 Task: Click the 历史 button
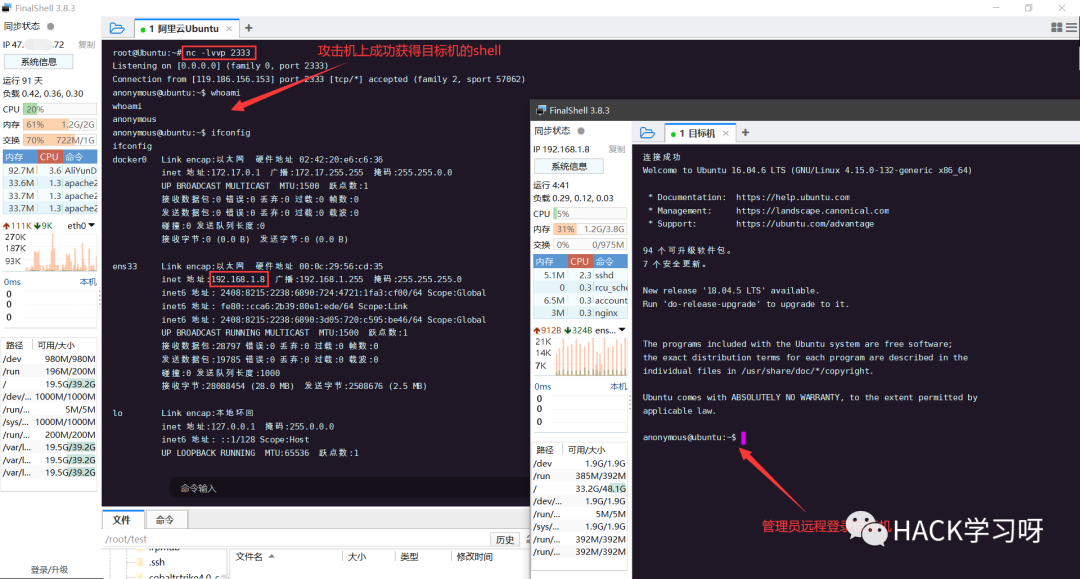505,540
